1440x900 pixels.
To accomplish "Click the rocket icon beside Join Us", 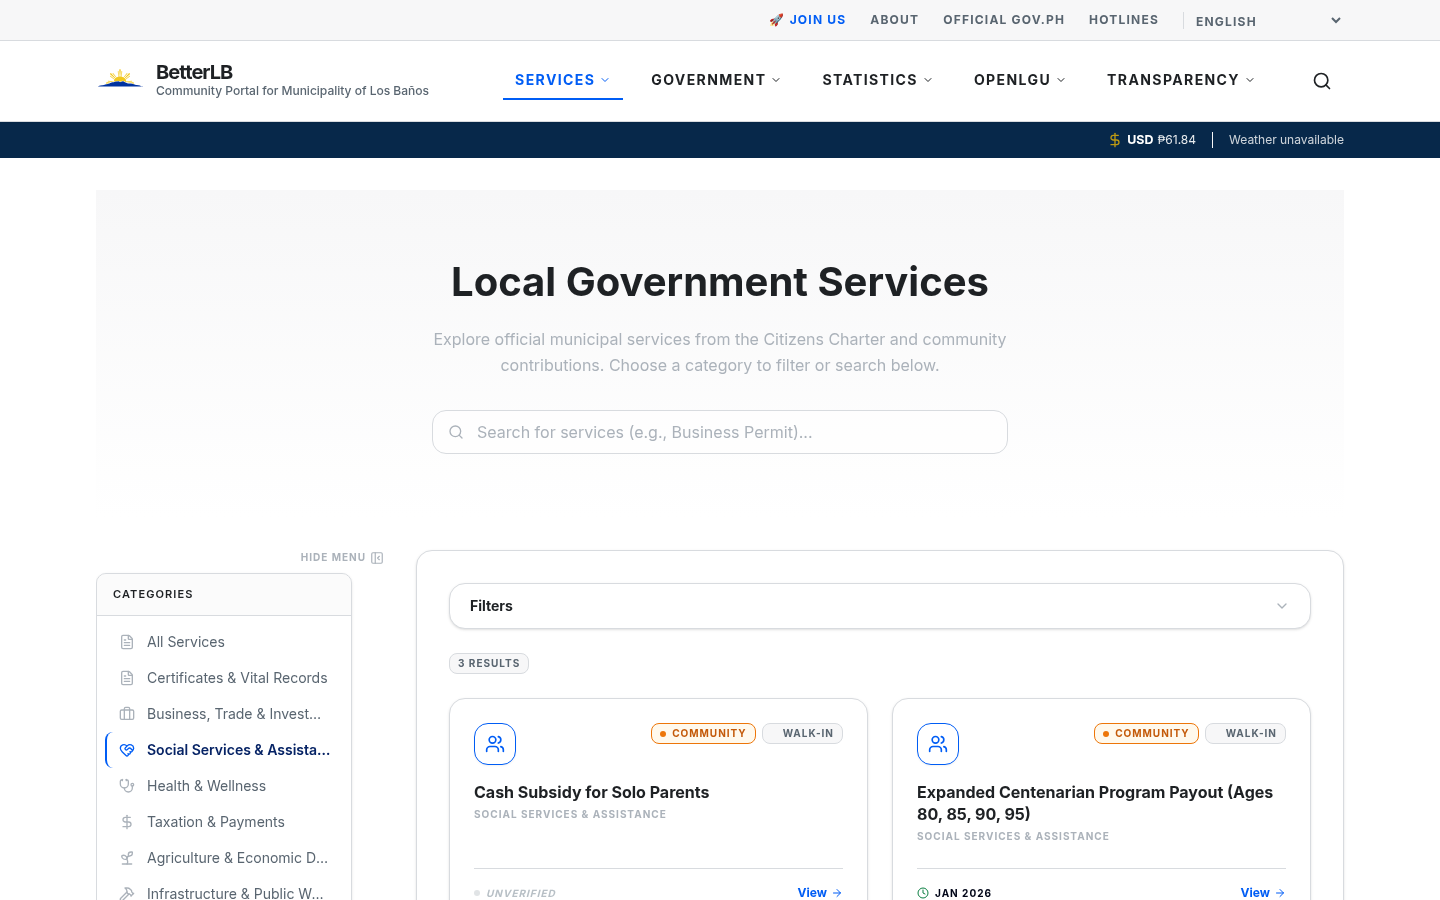I will point(776,20).
